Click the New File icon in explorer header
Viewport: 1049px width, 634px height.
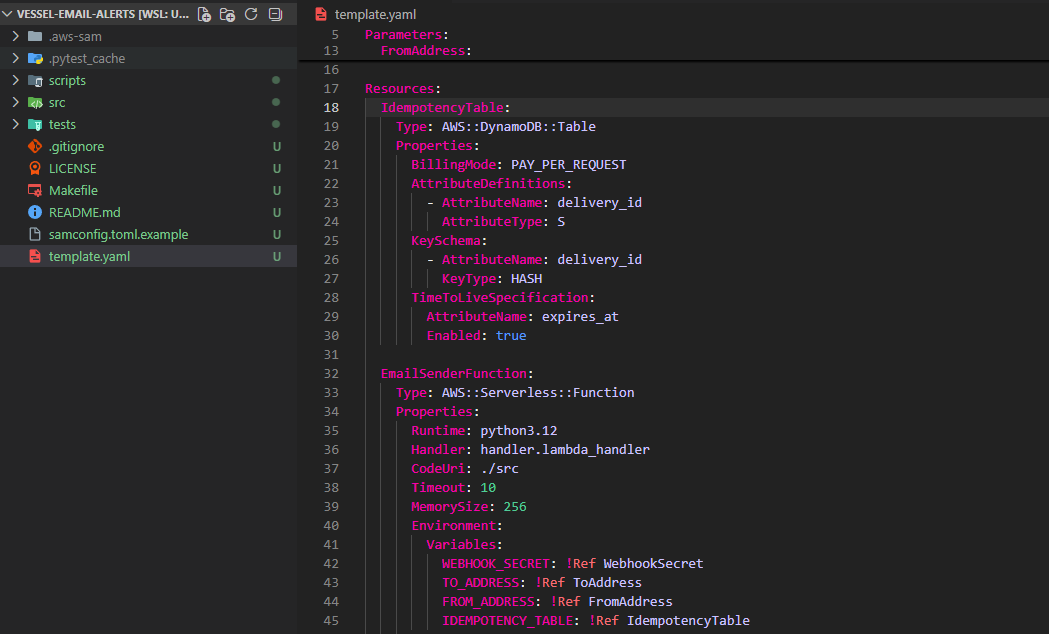pyautogui.click(x=205, y=14)
